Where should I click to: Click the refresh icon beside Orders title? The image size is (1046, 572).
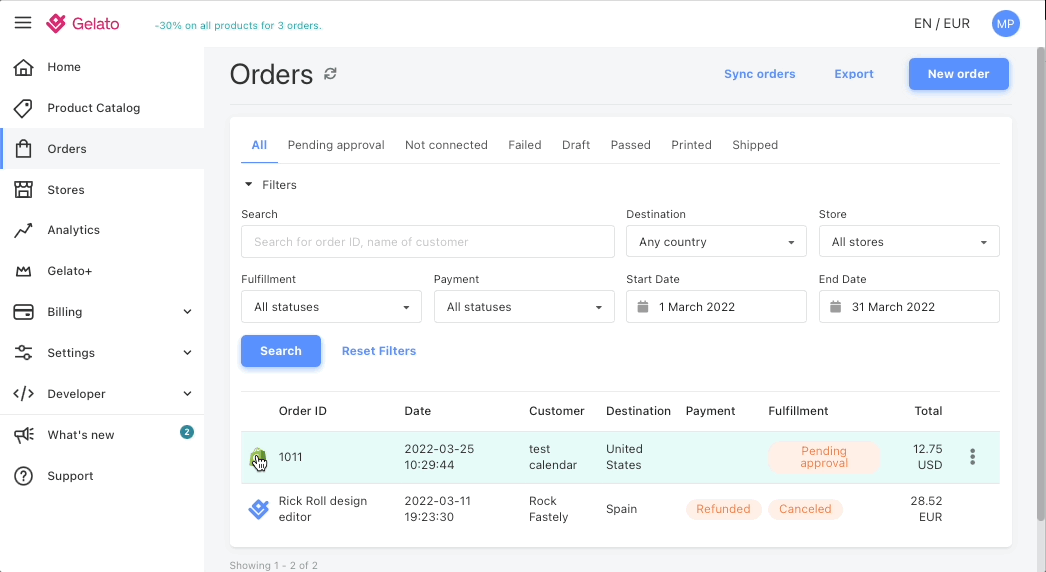coord(330,73)
